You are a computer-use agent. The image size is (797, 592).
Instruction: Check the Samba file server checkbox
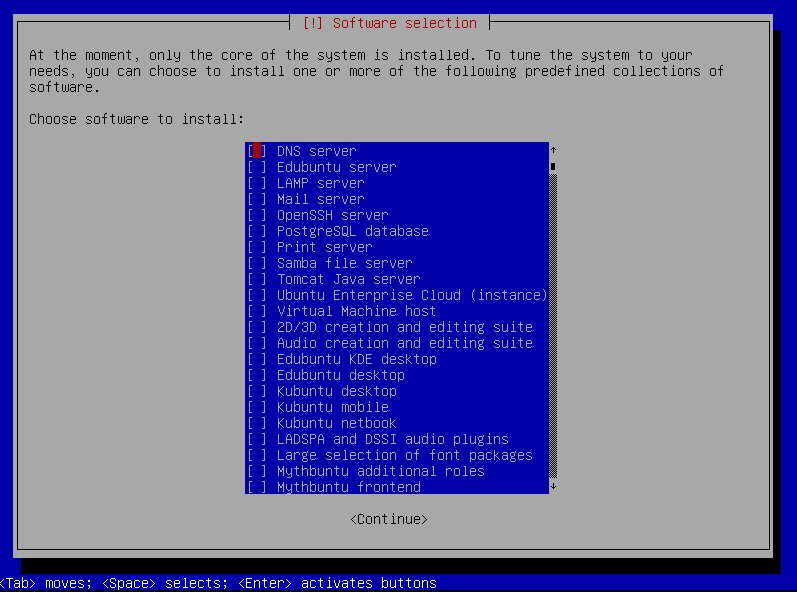click(257, 263)
